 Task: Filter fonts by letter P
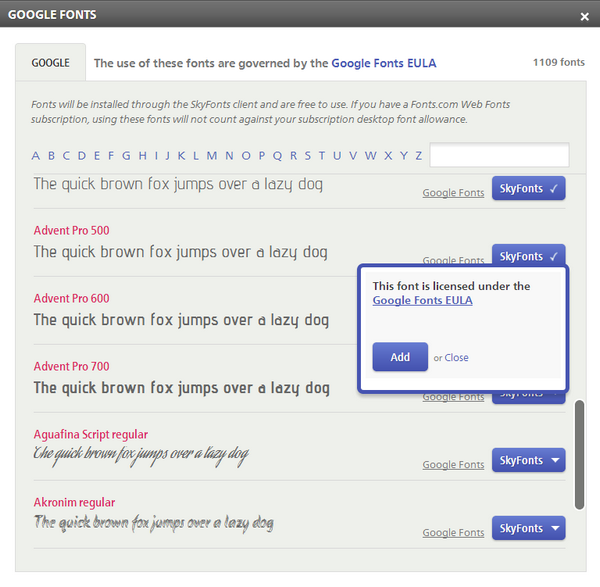pos(262,156)
